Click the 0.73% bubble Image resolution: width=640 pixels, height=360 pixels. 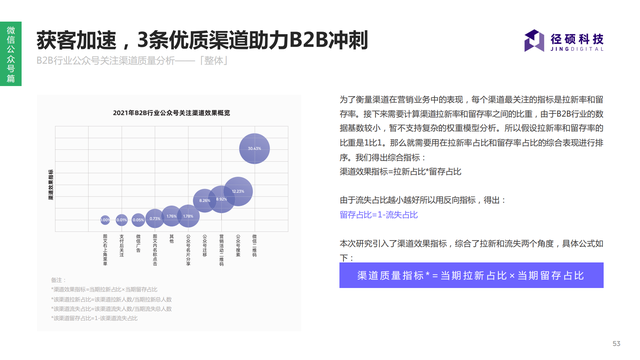click(155, 219)
